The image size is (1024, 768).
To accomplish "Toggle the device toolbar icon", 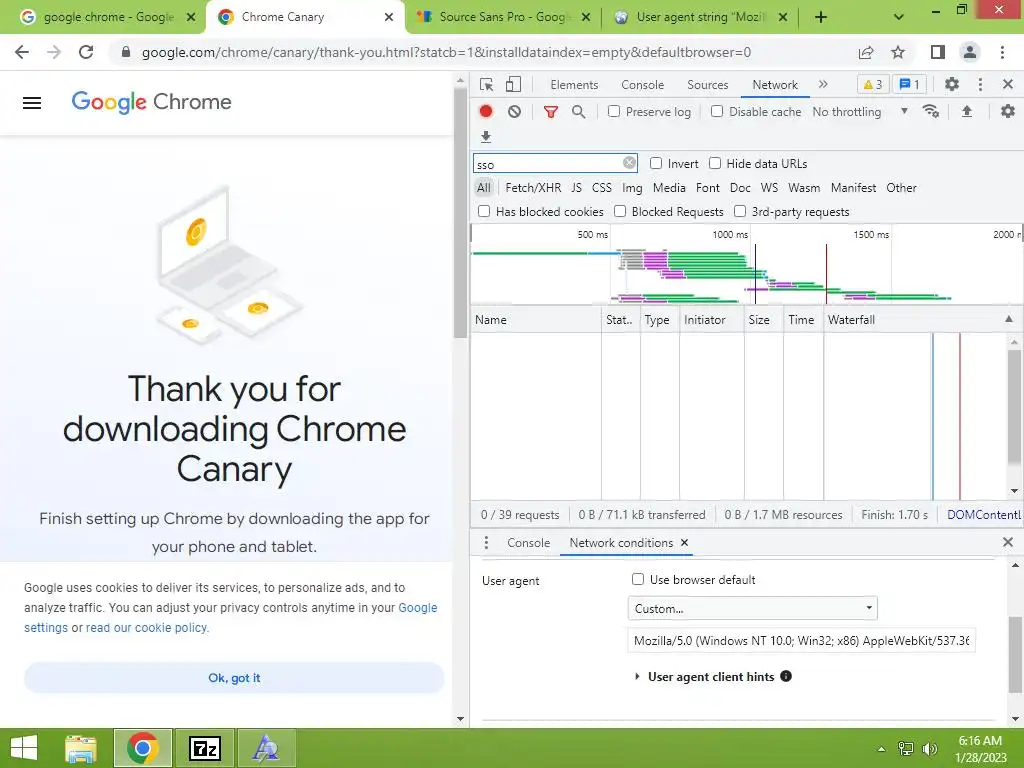I will point(514,84).
